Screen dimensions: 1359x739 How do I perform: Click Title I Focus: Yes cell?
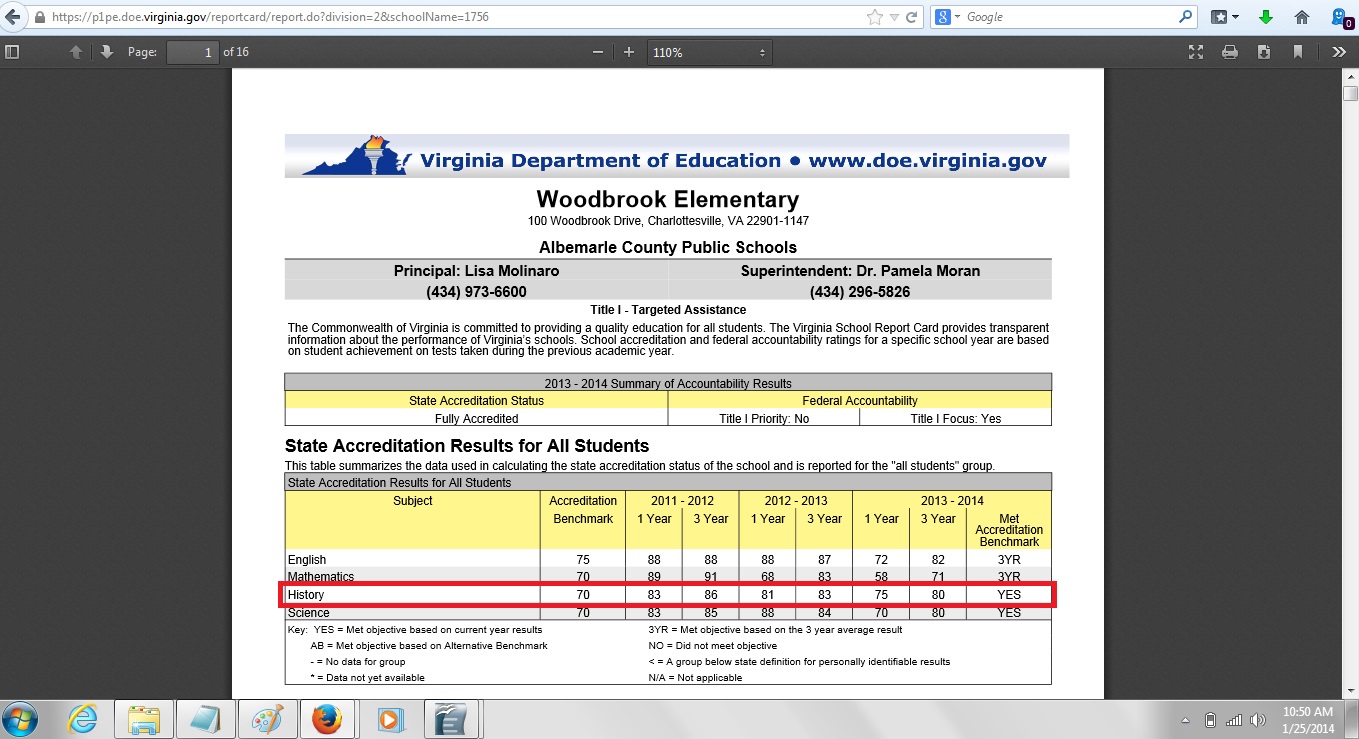pos(956,418)
